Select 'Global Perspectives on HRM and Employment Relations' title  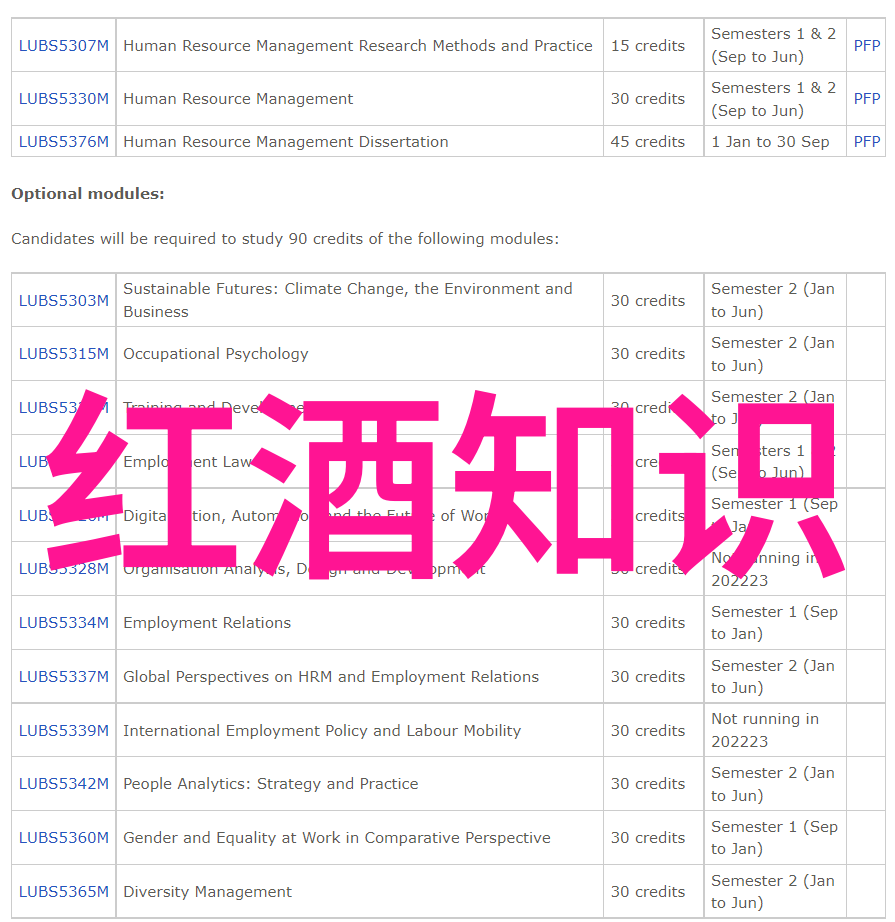331,677
